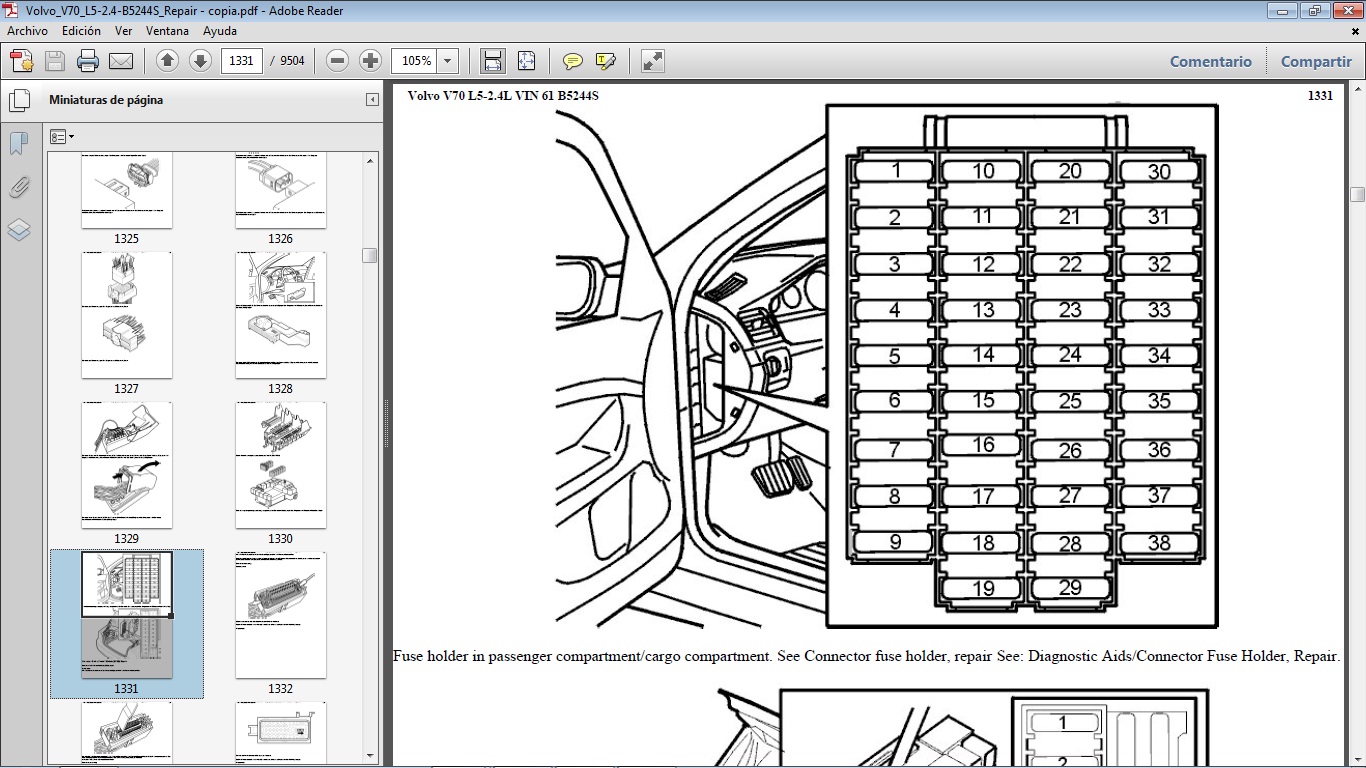
Task: Select page thumbnail 1328
Action: pyautogui.click(x=281, y=315)
